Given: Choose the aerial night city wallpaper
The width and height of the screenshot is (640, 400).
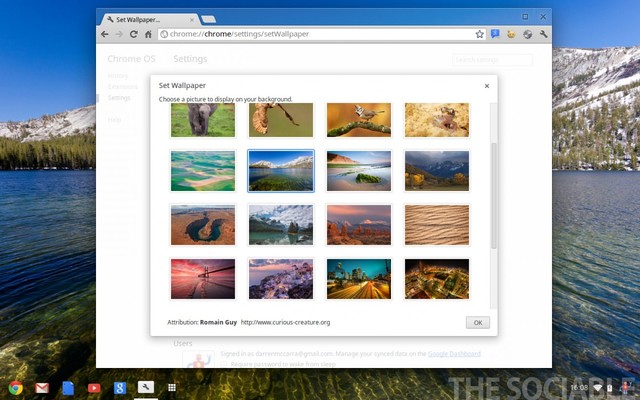Looking at the screenshot, I should [x=437, y=279].
